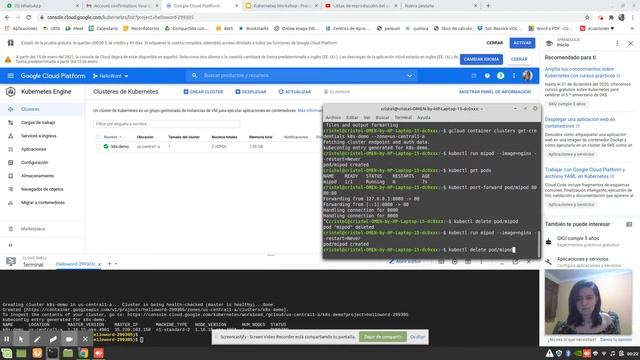Open Almacenamiento in the sidebar
Viewport: 640px width, 360px height.
pos(42,176)
